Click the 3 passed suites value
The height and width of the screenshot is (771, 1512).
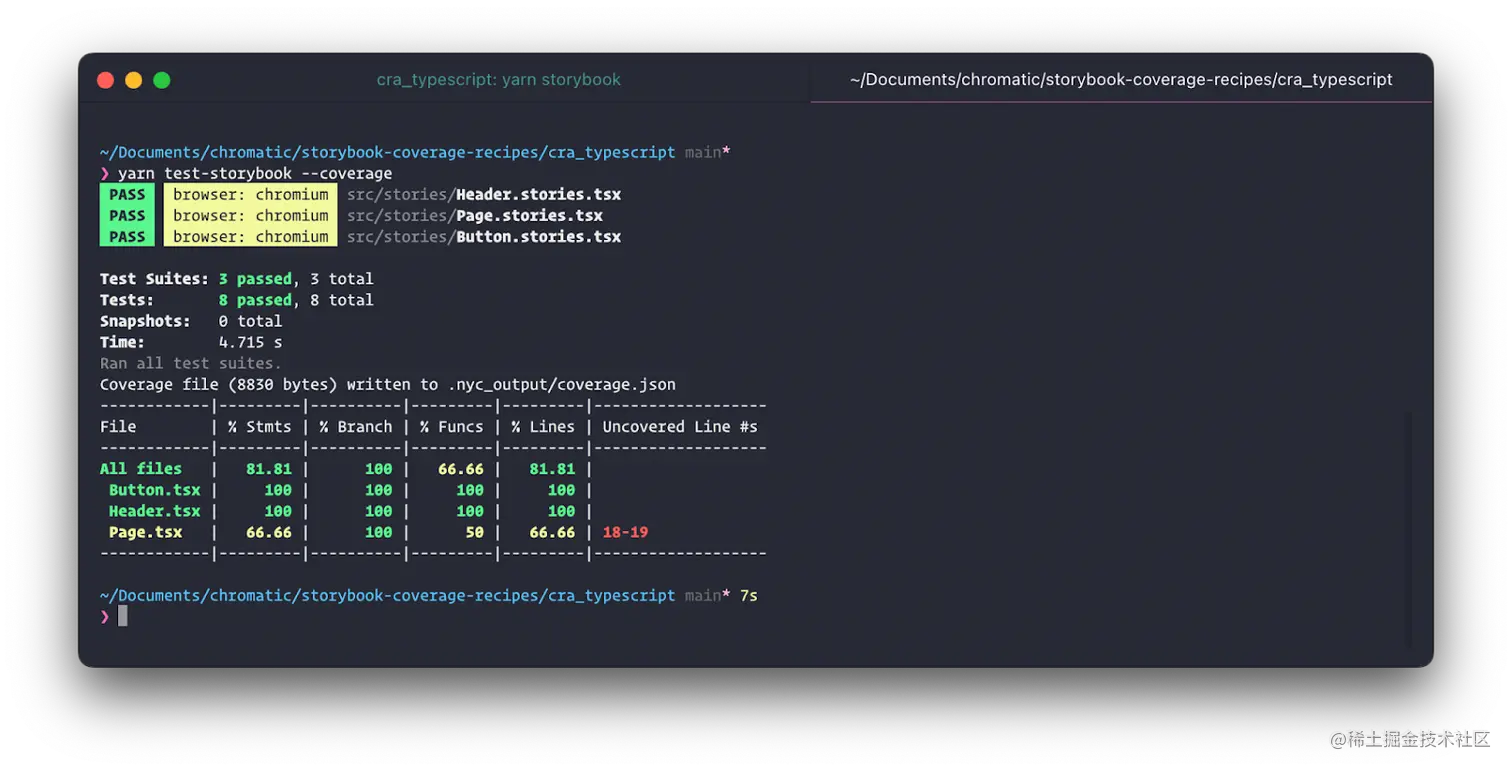point(255,279)
